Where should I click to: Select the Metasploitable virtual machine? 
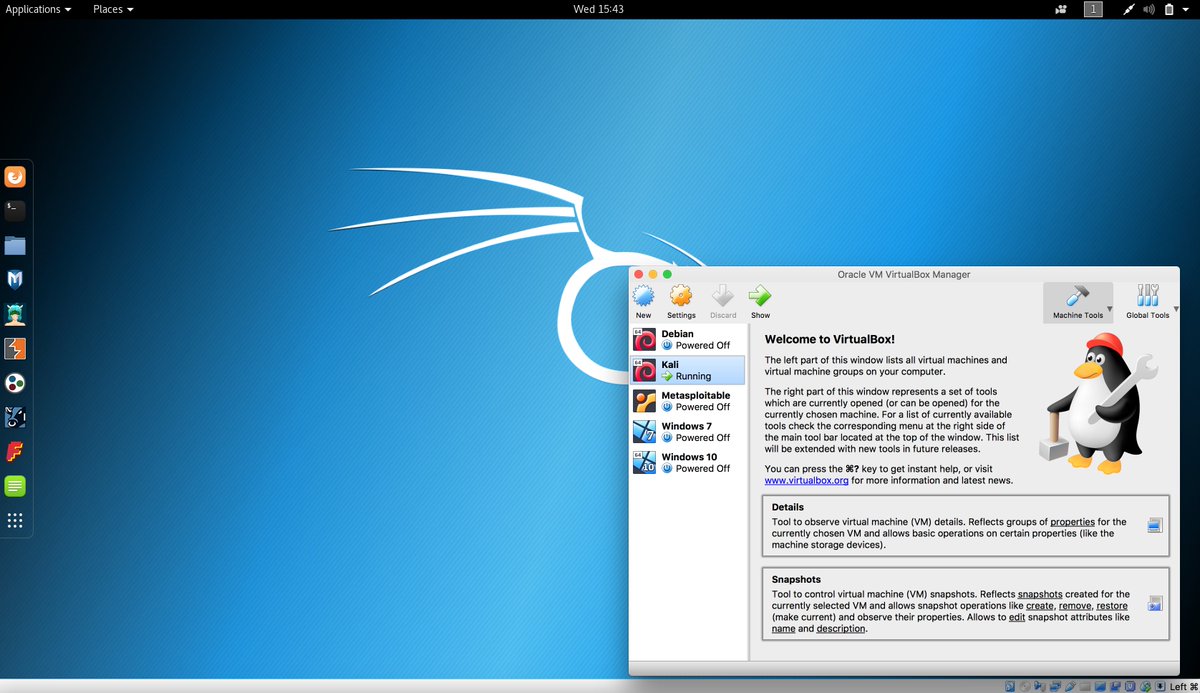(688, 401)
